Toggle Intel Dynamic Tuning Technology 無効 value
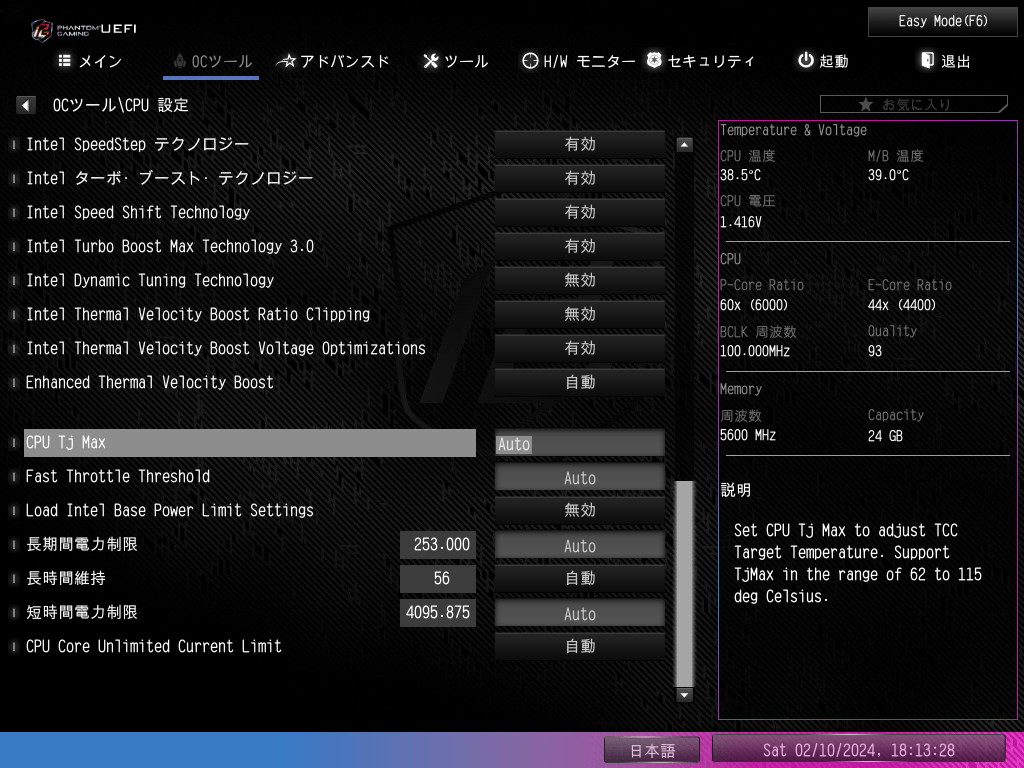Image resolution: width=1024 pixels, height=768 pixels. pyautogui.click(x=579, y=280)
